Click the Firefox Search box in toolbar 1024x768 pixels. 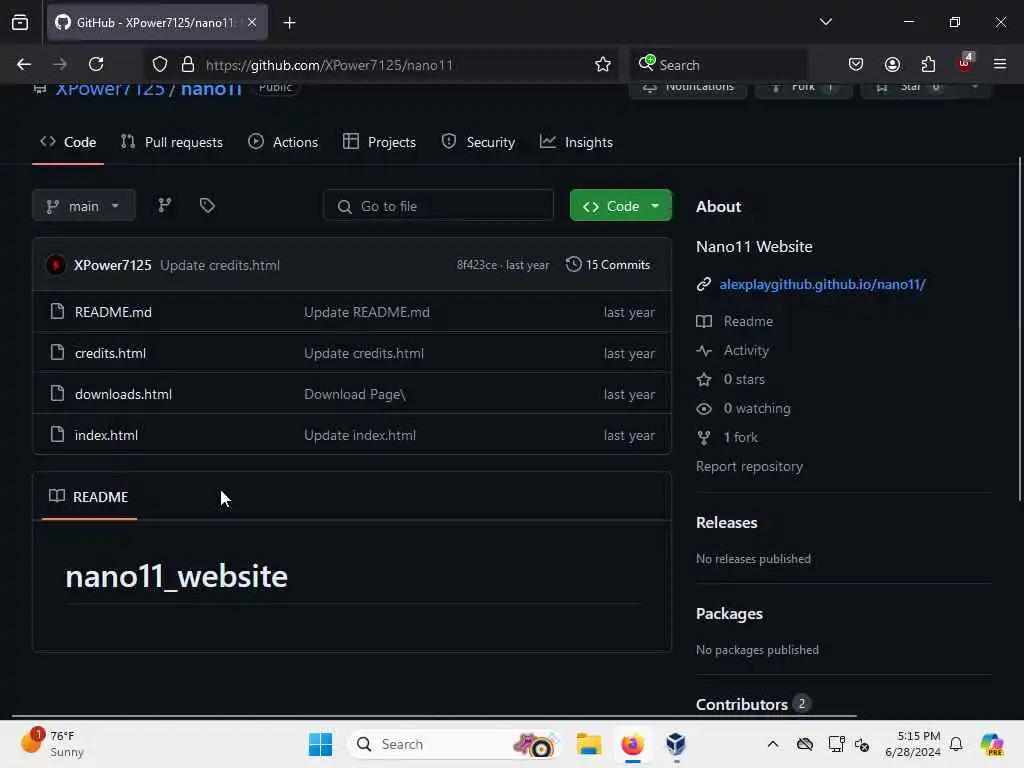click(718, 65)
